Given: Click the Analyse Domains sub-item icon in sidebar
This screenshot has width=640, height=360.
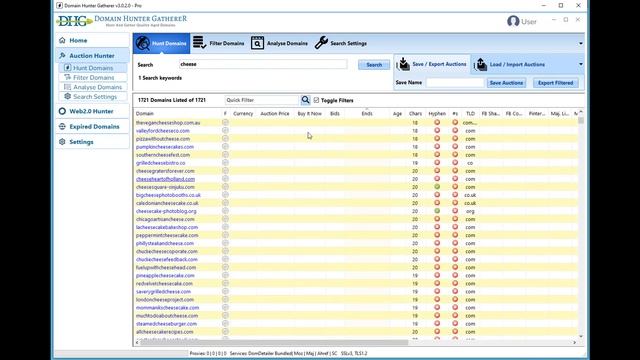Looking at the screenshot, I should point(67,87).
